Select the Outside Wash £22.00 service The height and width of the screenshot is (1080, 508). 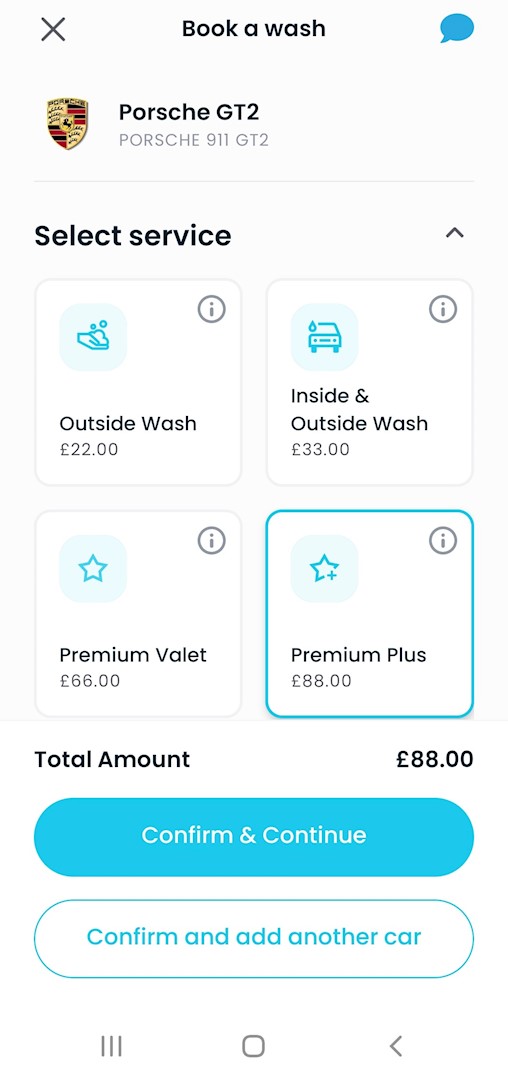pyautogui.click(x=138, y=382)
